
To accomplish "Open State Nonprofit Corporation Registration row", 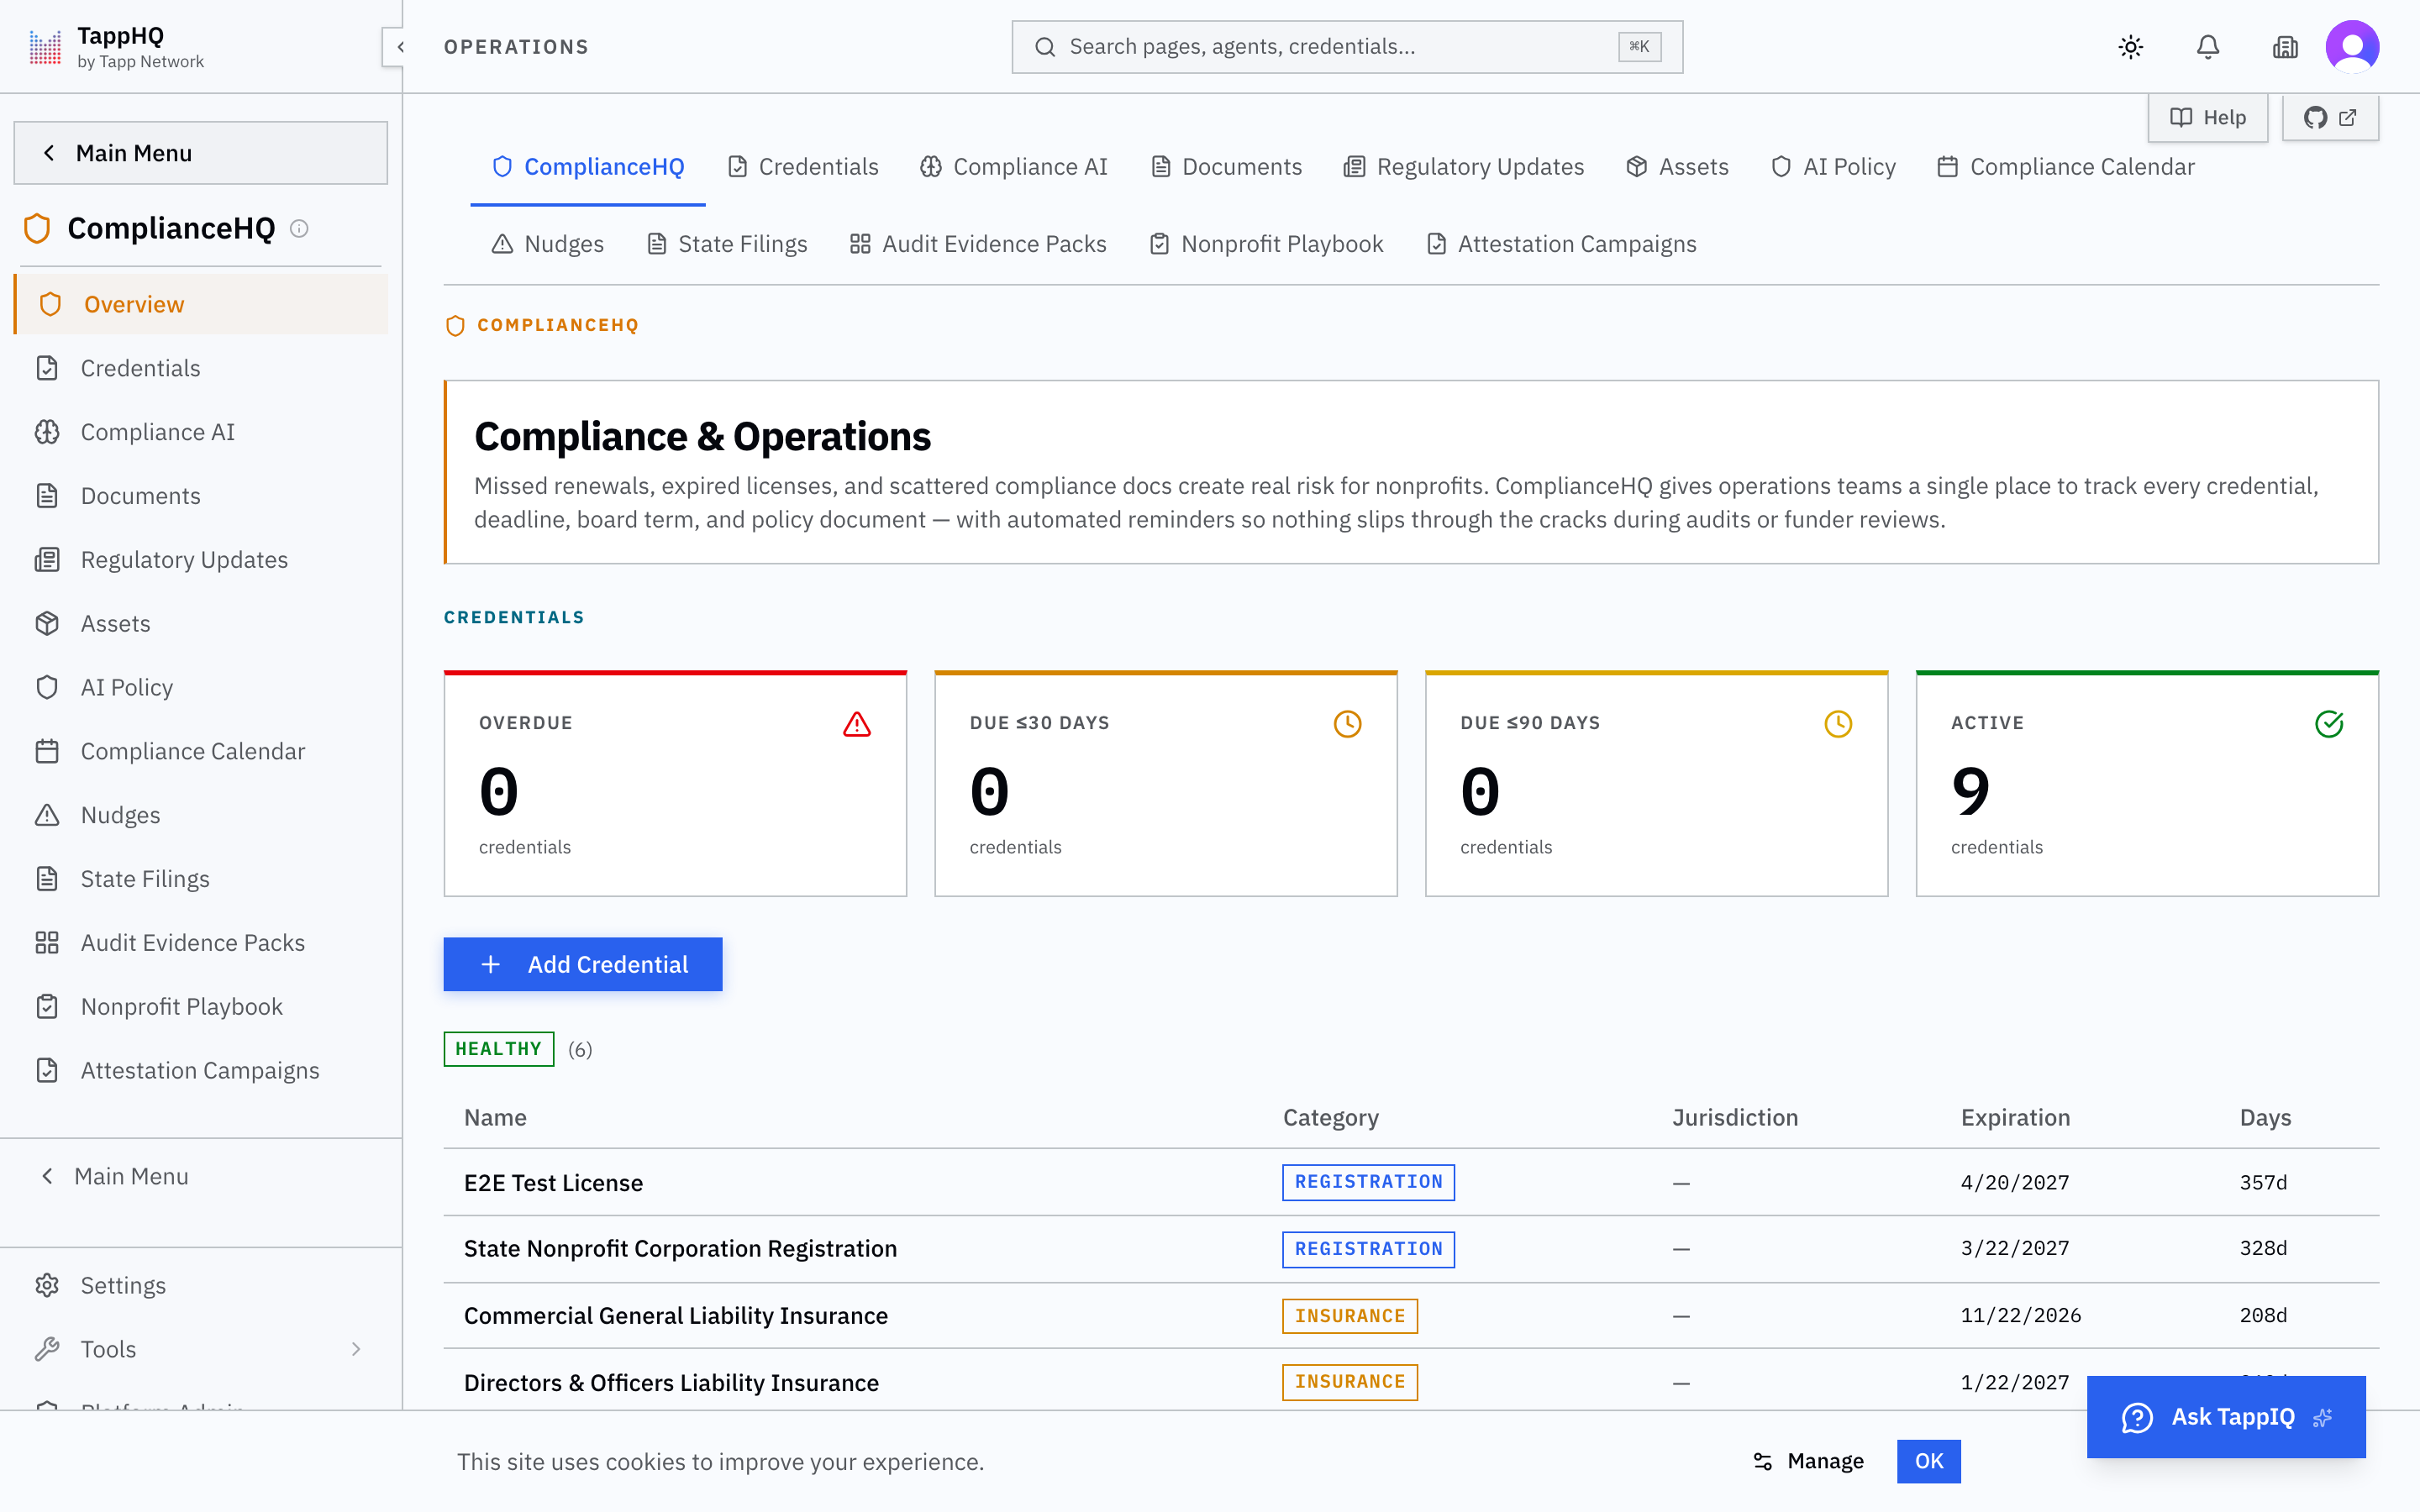I will 1411,1249.
